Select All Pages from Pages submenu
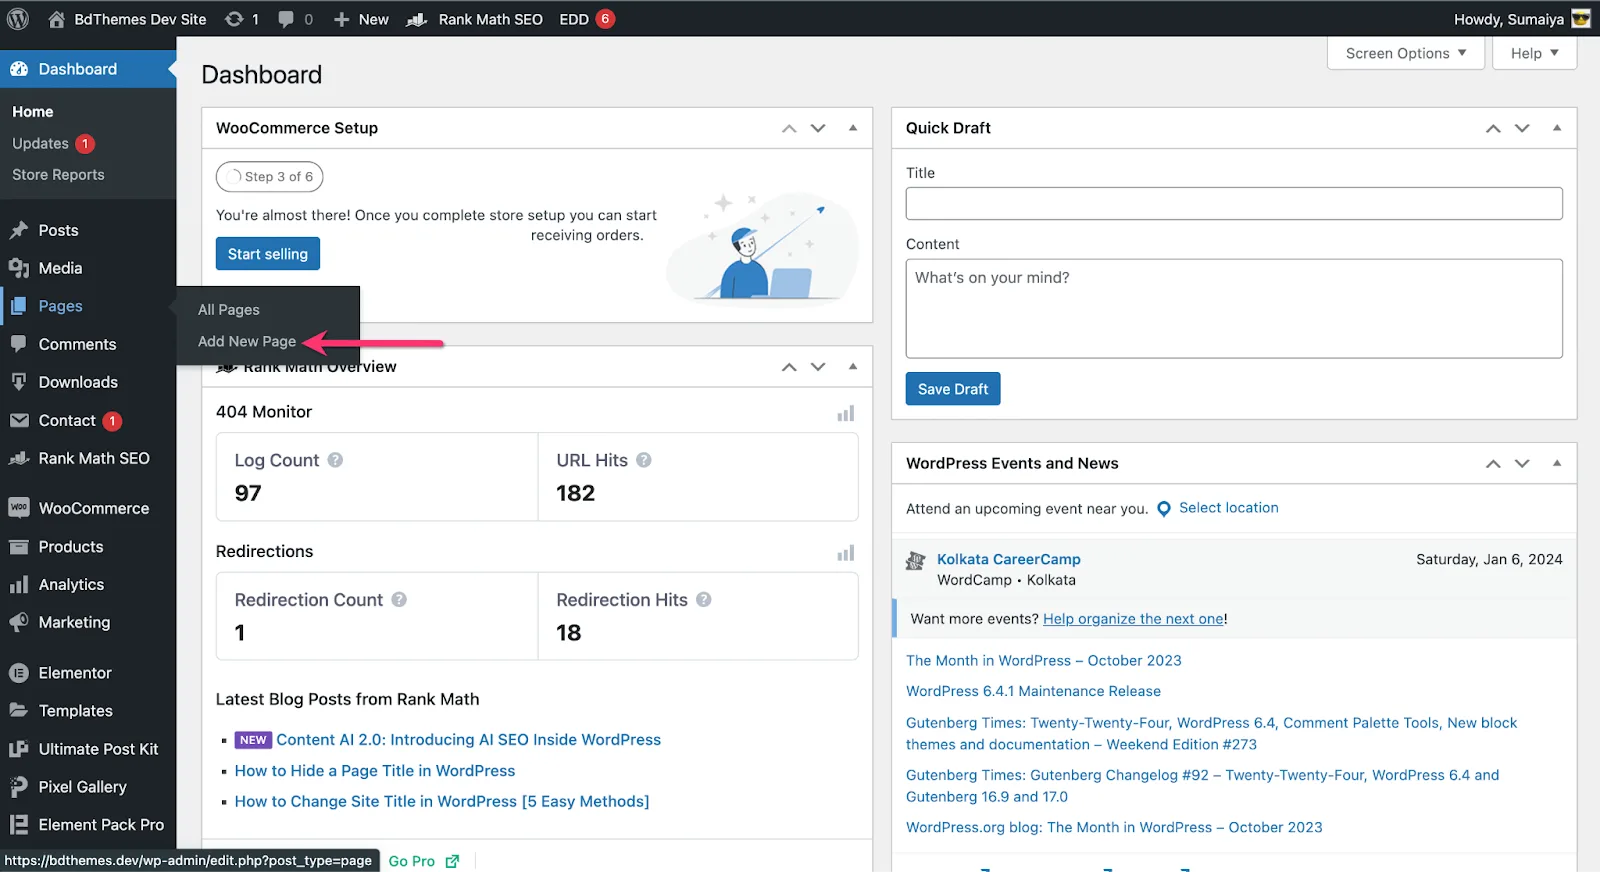The image size is (1600, 872). point(229,310)
